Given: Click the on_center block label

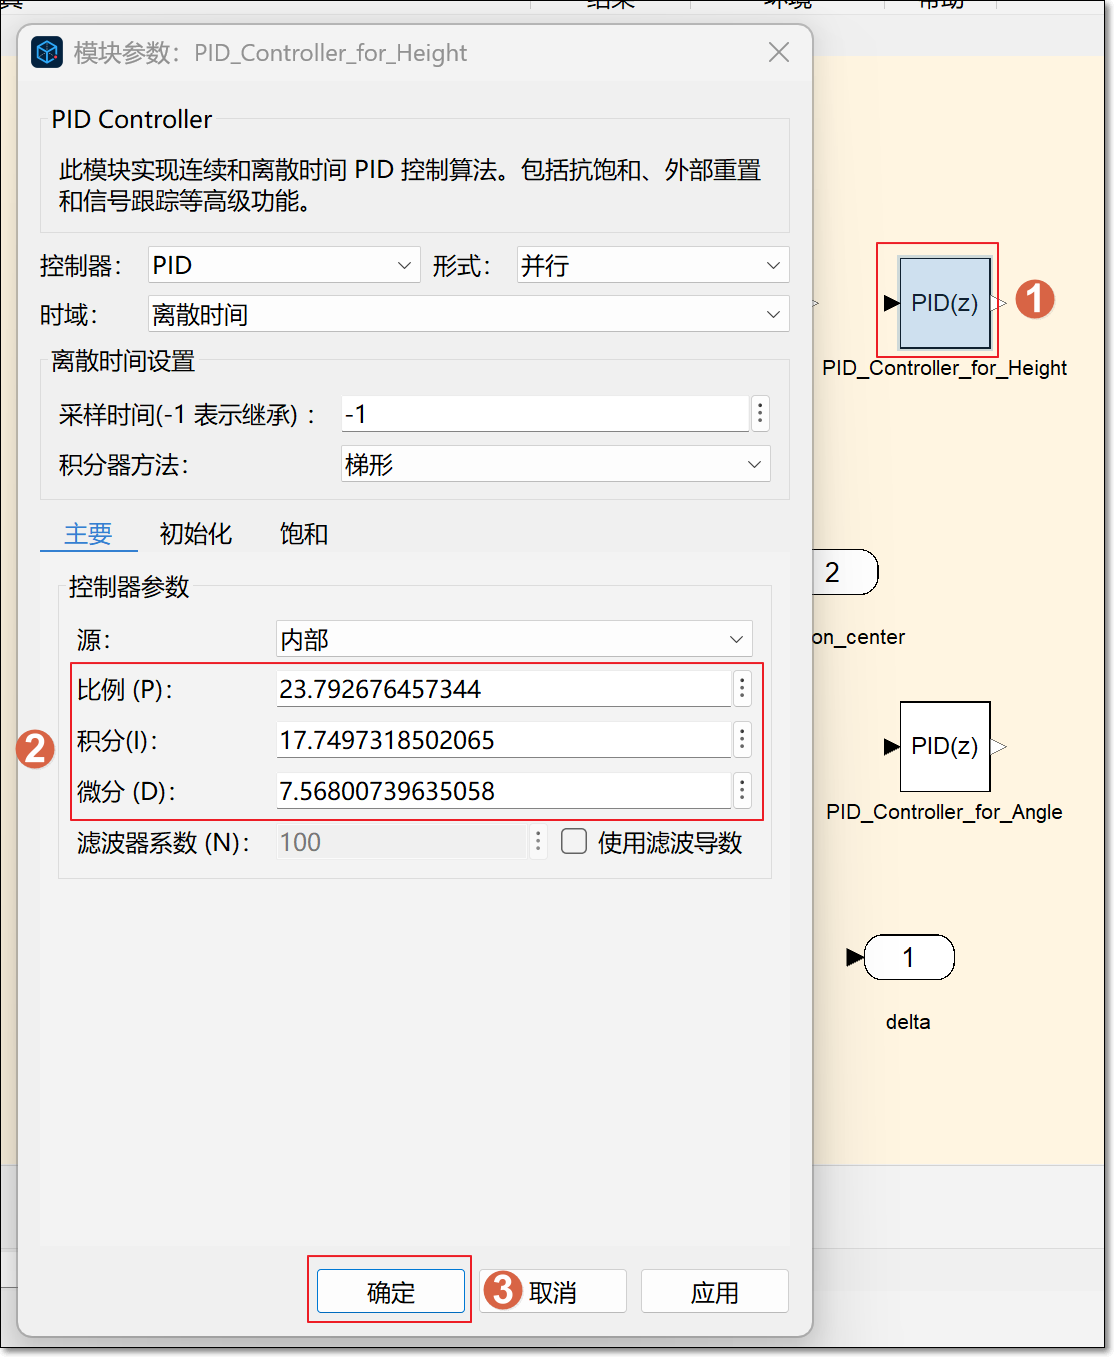Looking at the screenshot, I should click(859, 637).
